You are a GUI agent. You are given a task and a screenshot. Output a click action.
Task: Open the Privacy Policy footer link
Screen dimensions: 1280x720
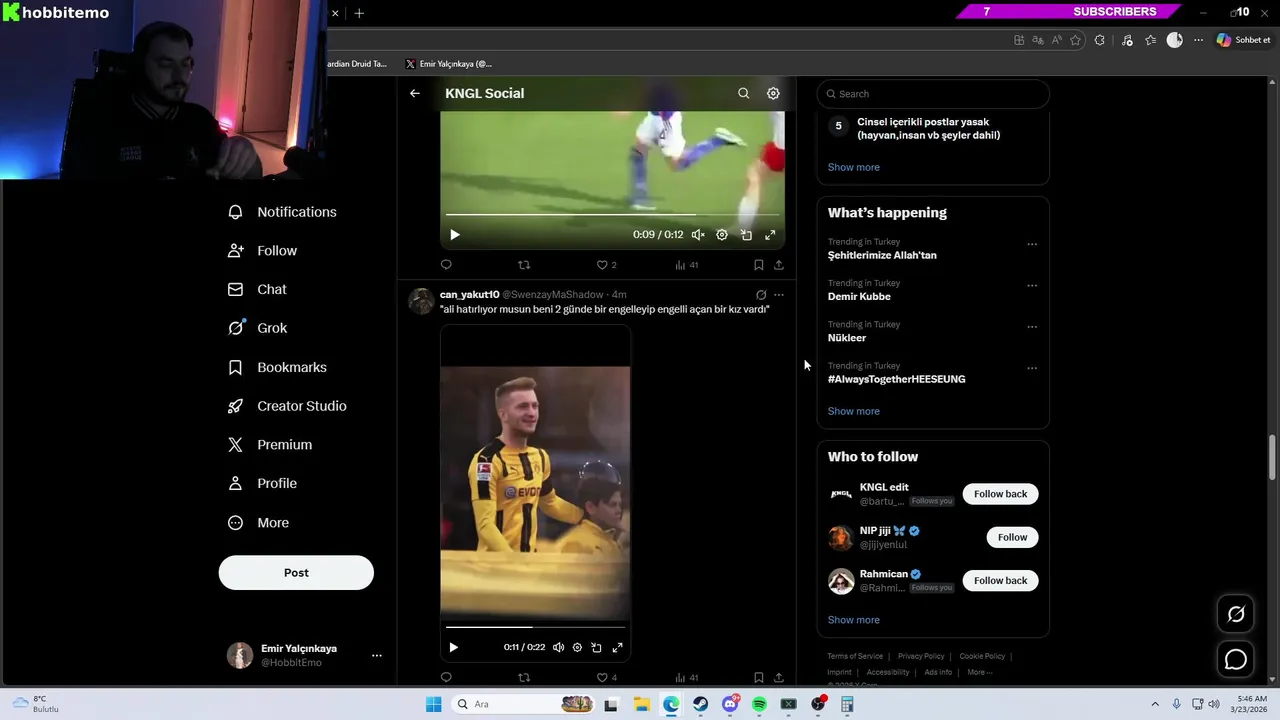click(921, 656)
